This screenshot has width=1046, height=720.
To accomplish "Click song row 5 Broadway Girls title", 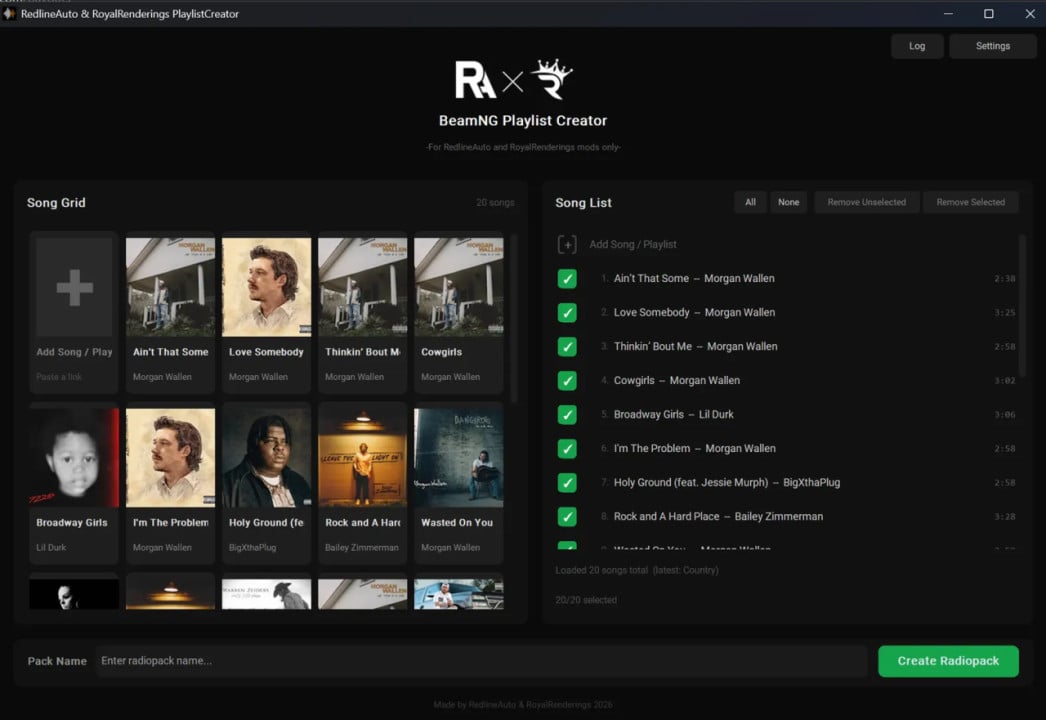I will 673,414.
